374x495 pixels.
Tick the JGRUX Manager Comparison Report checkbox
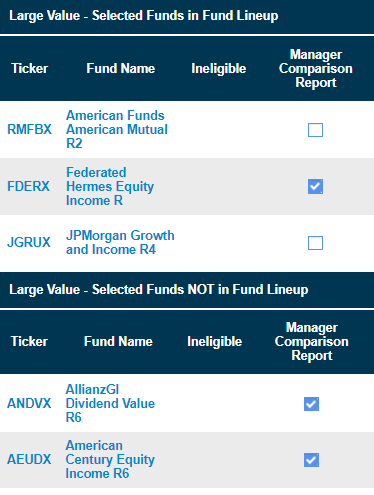315,243
